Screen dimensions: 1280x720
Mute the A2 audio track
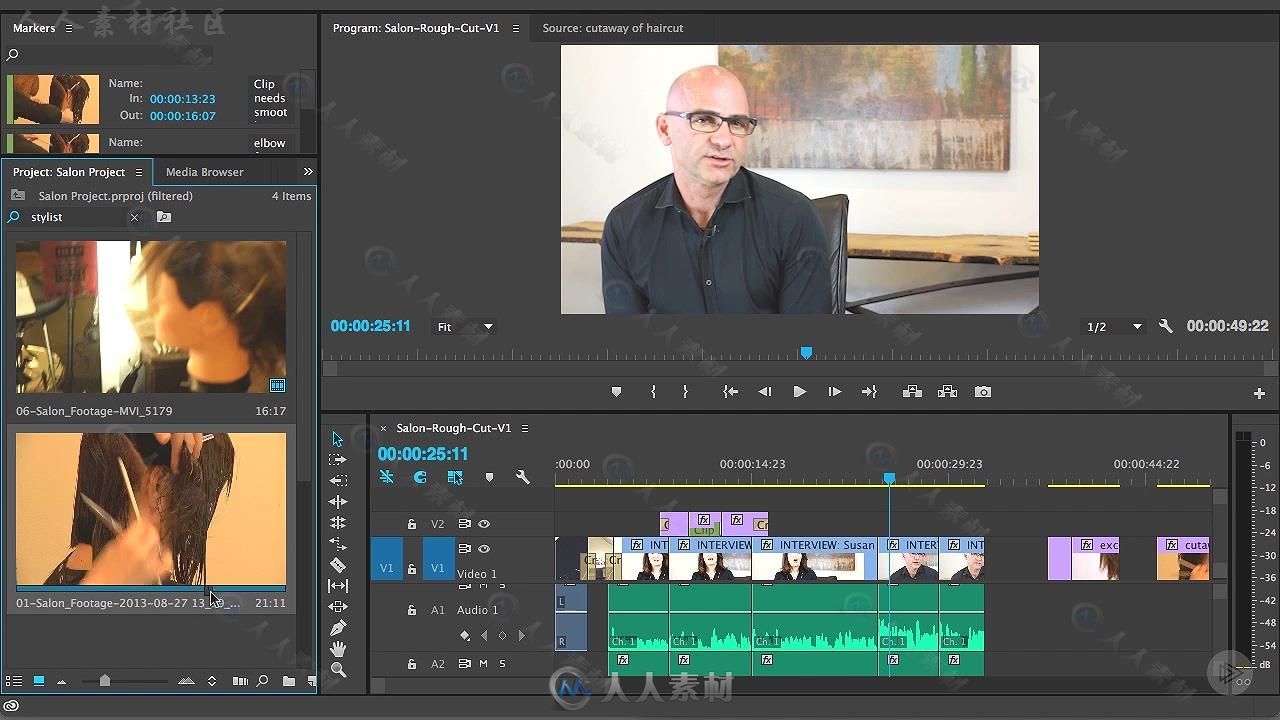(483, 664)
